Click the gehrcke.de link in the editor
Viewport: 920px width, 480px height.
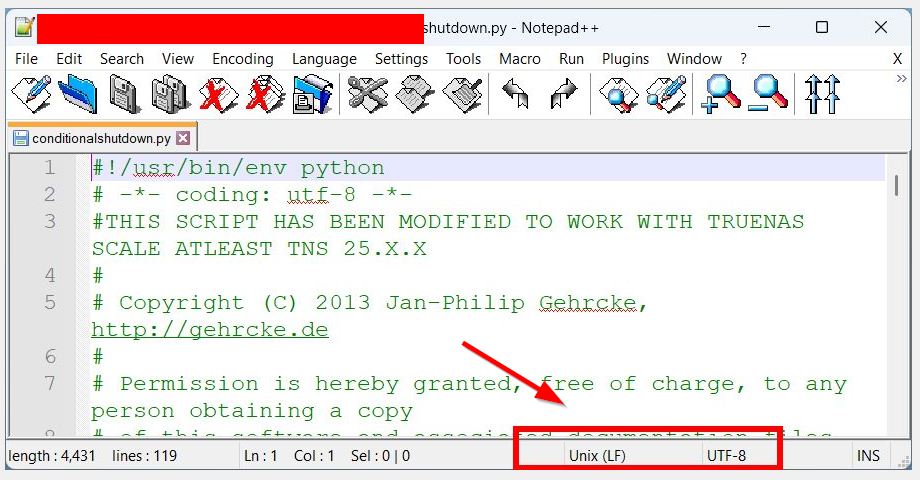click(209, 329)
